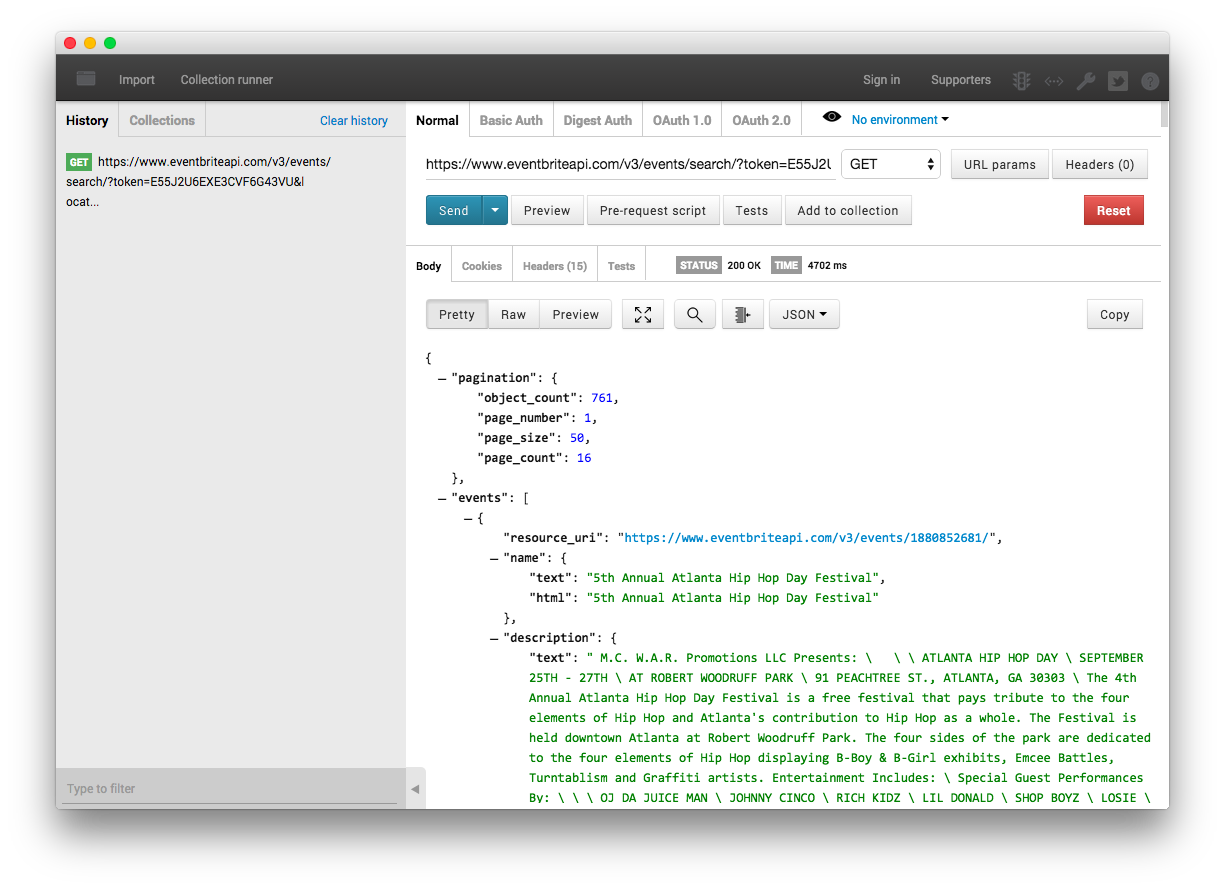Click the sidebar toggle icon in top bar
1225x889 pixels.
tap(86, 79)
